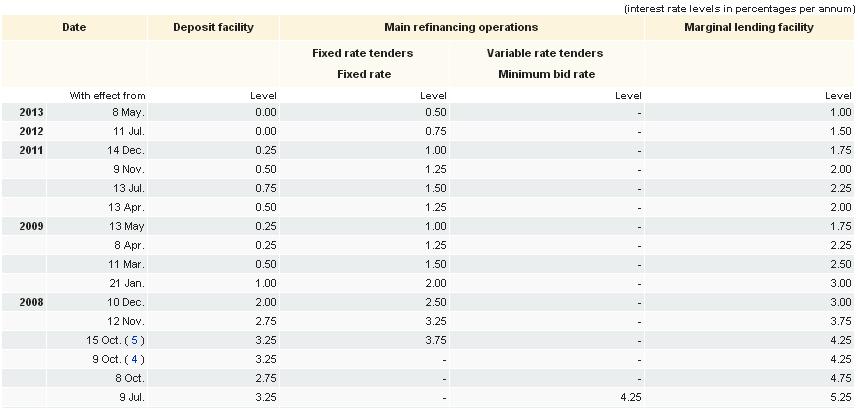This screenshot has width=858, height=408.
Task: Select the 2009 year label
Action: 31,226
